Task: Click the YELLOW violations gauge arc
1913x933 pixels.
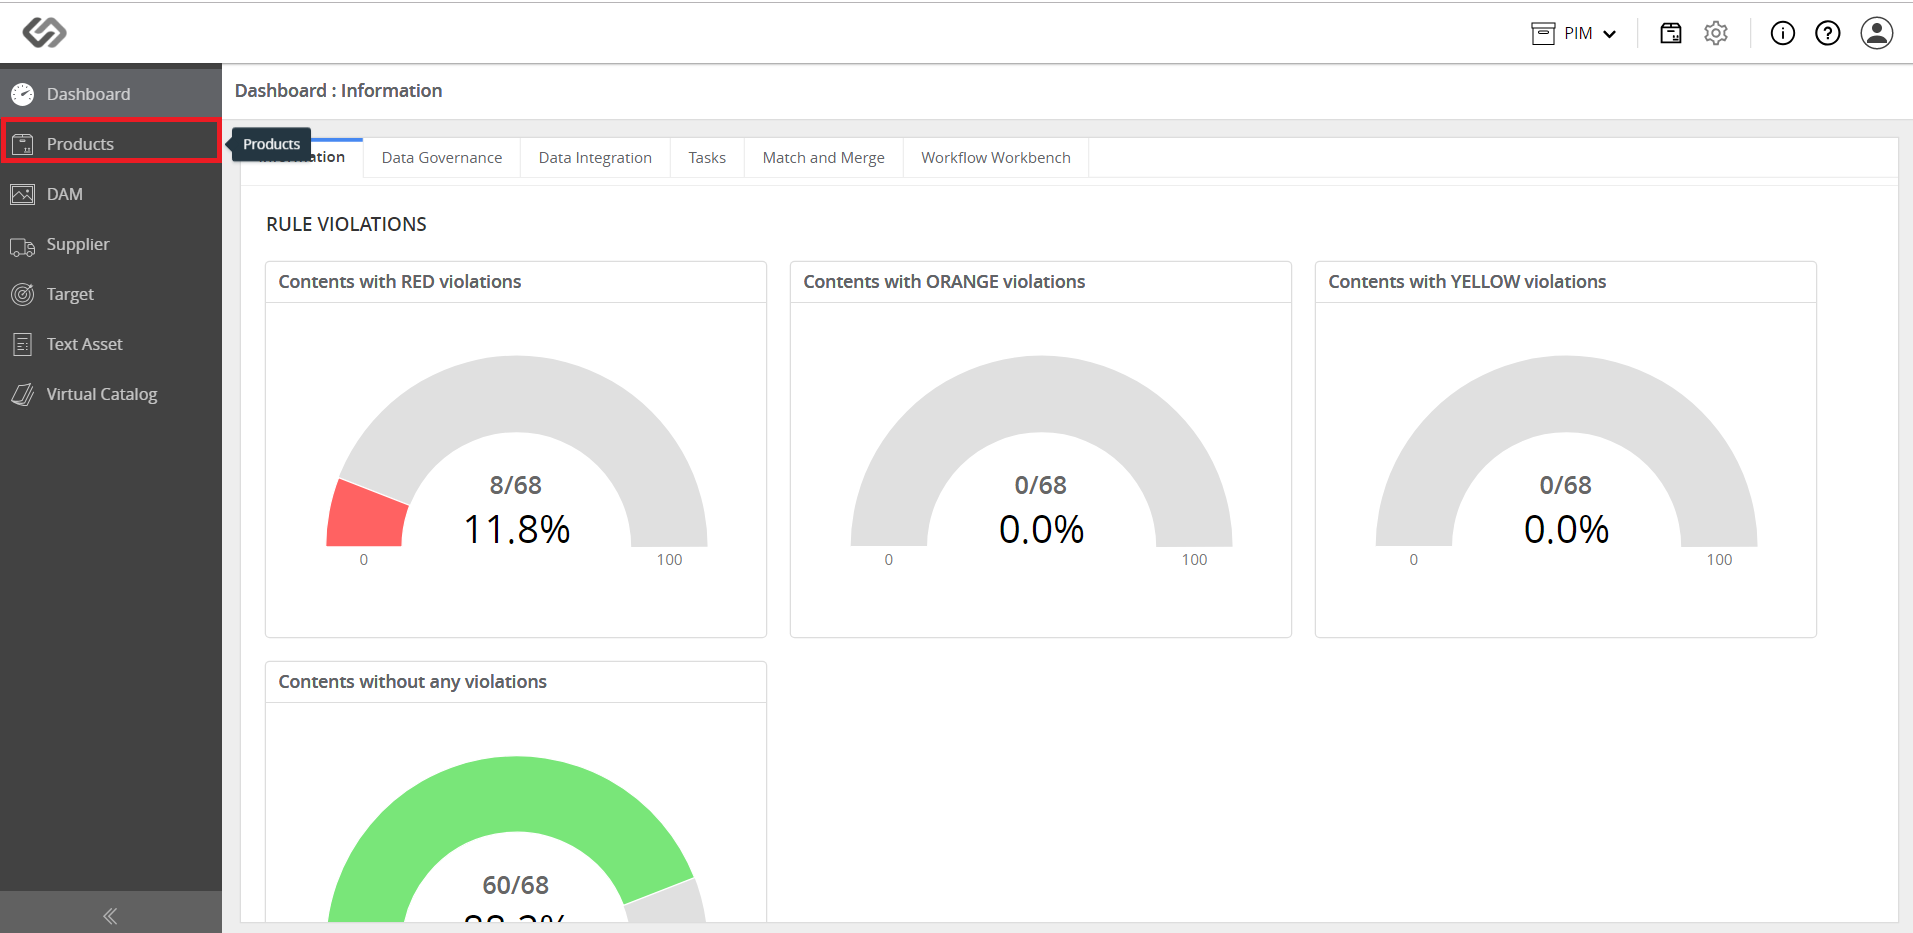Action: pyautogui.click(x=1566, y=394)
